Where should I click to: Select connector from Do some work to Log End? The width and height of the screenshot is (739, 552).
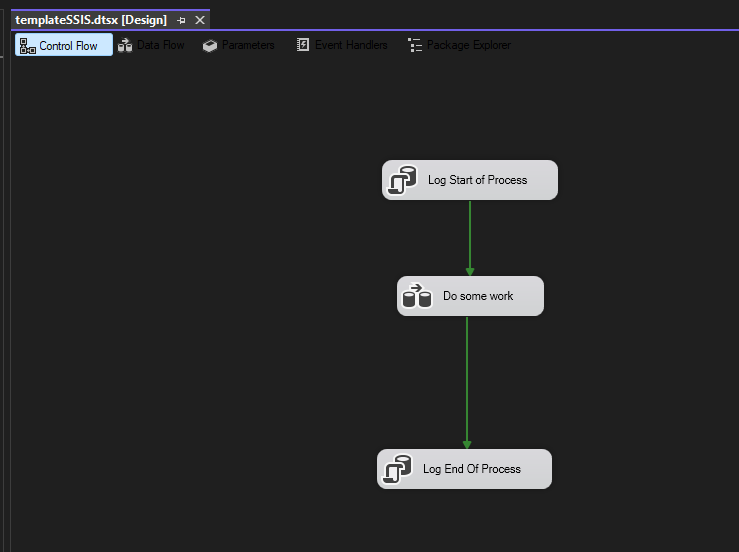point(467,380)
